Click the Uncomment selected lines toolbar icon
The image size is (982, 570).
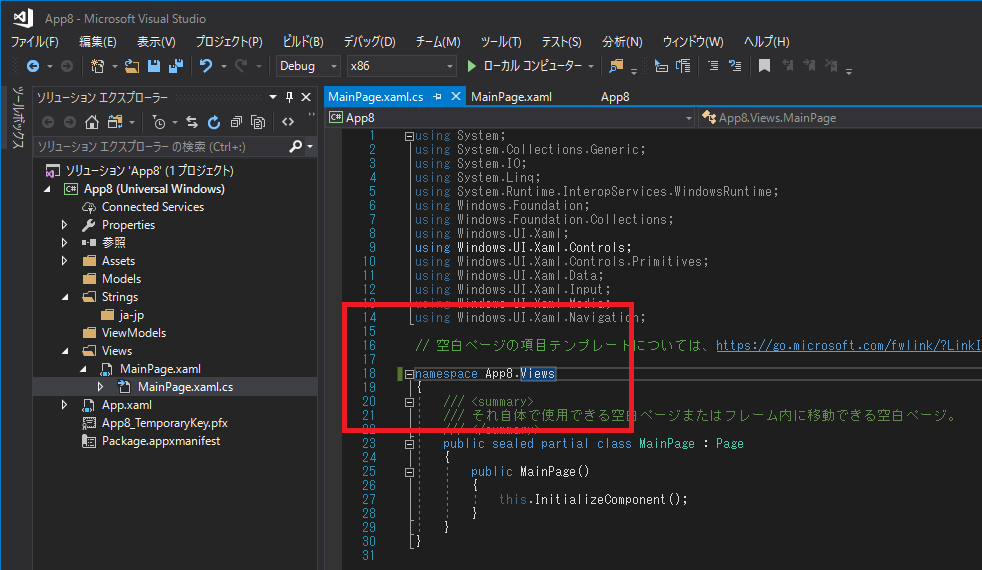coord(683,66)
